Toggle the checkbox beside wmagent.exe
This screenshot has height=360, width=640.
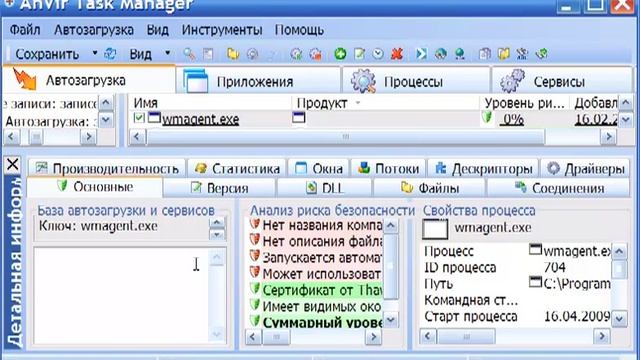(139, 118)
